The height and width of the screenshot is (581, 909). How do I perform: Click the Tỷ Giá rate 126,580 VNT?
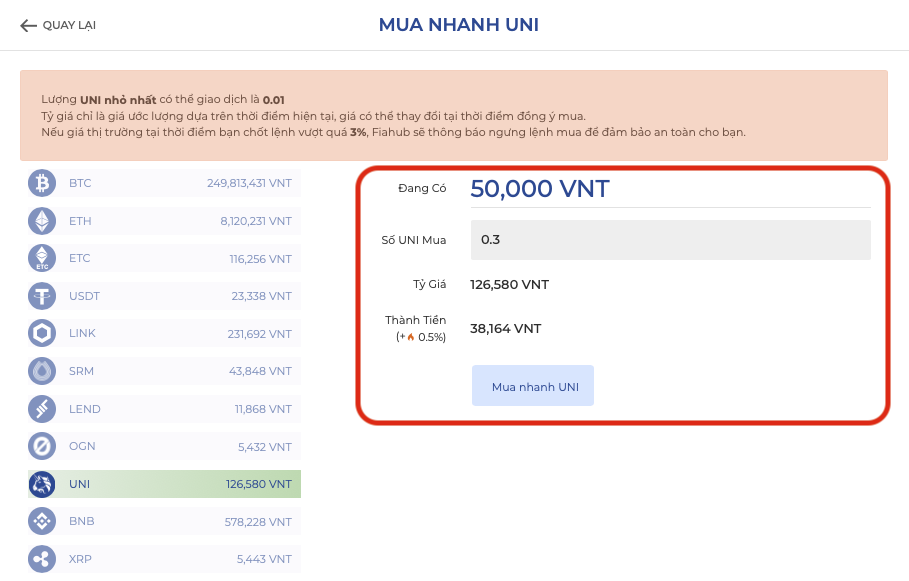click(509, 285)
